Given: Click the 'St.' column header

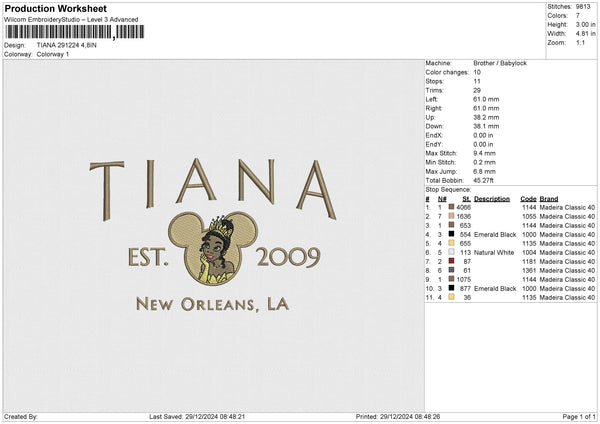Looking at the screenshot, I should (466, 199).
